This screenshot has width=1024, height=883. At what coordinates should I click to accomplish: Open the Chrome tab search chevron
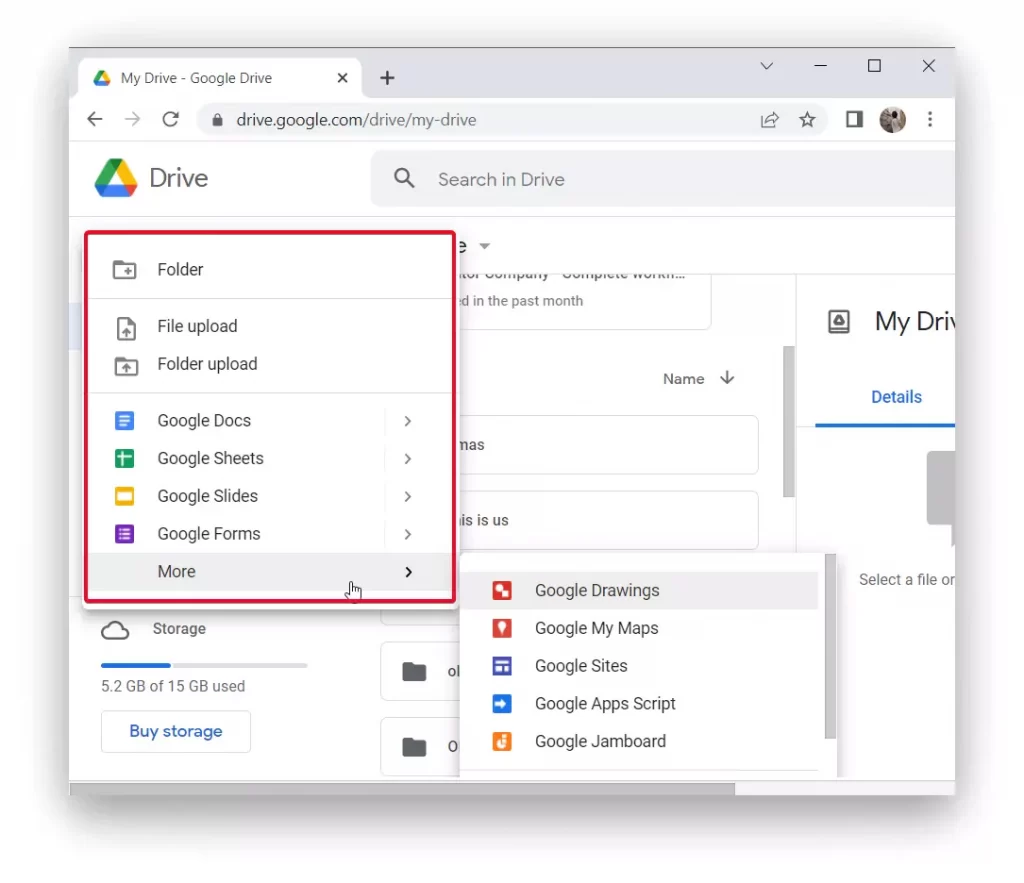pyautogui.click(x=767, y=66)
